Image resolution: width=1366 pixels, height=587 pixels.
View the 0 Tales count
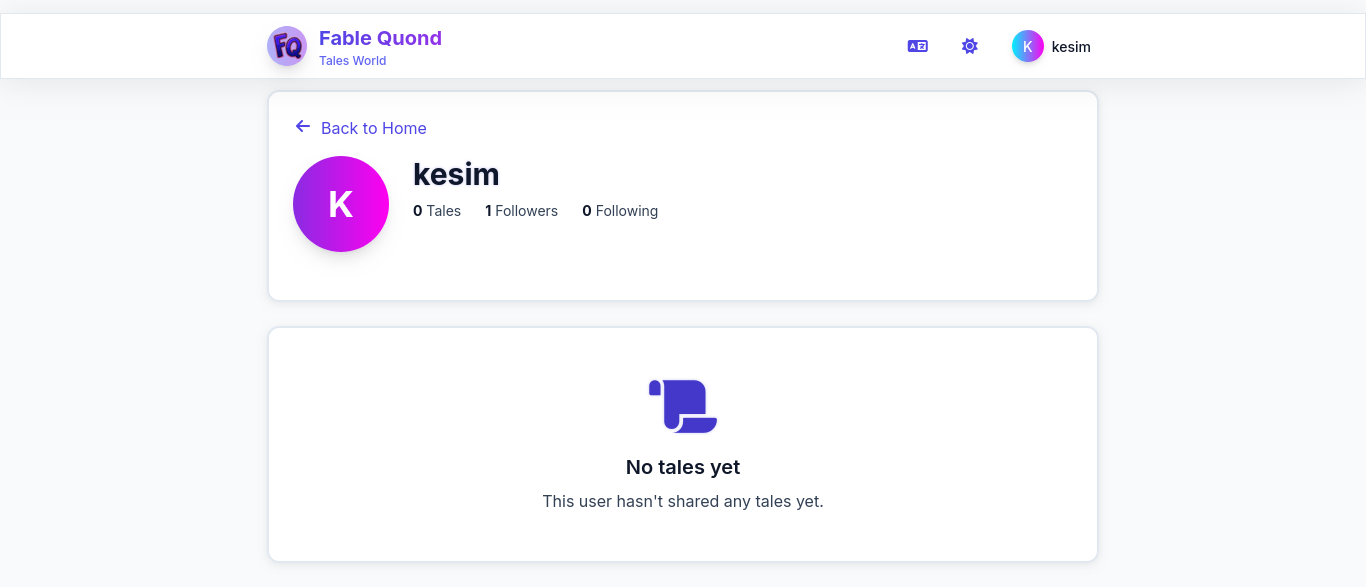tap(437, 211)
